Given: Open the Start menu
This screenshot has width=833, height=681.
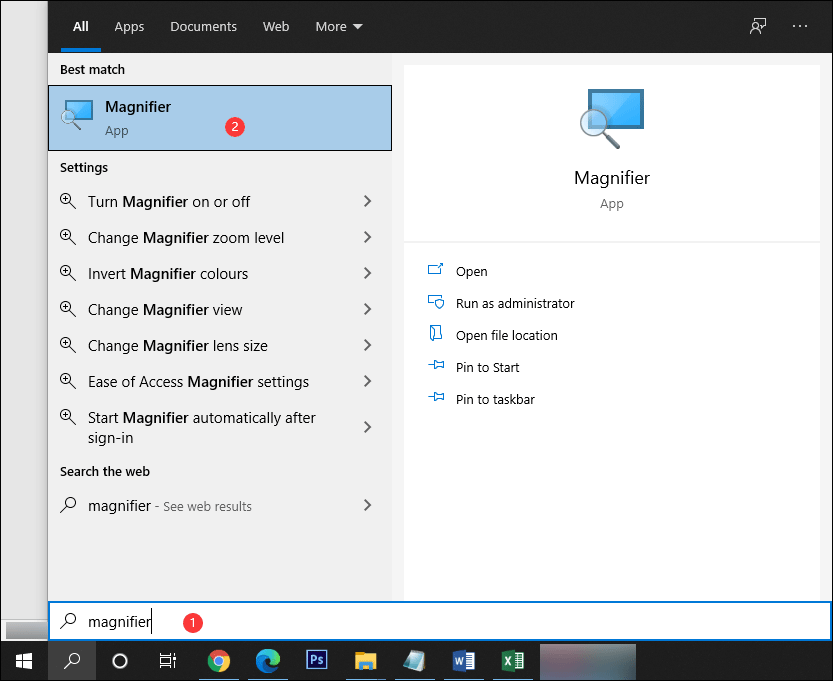Looking at the screenshot, I should point(23,661).
